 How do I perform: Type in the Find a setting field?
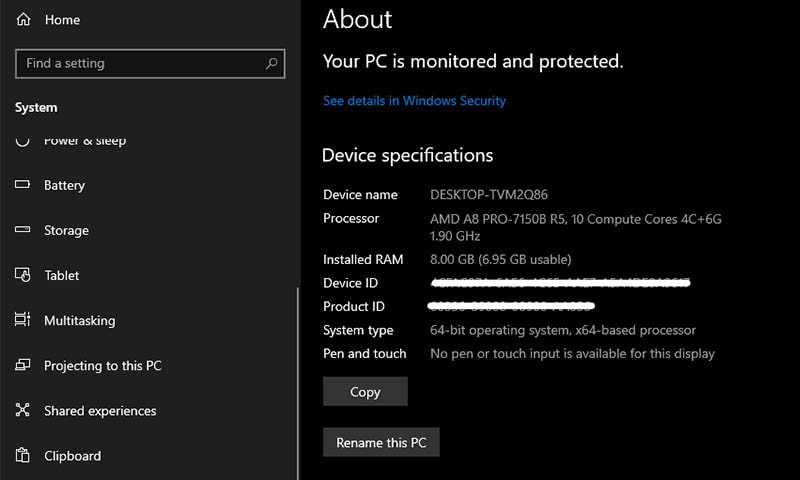(140, 63)
